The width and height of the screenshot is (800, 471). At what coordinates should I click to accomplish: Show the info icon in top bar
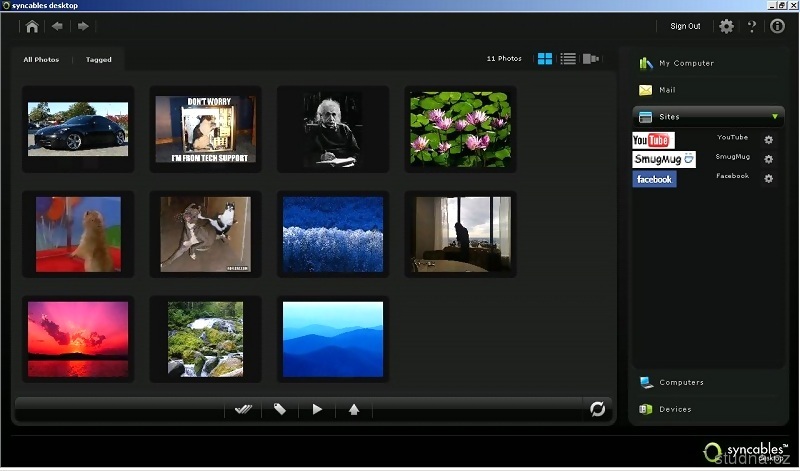click(x=777, y=26)
